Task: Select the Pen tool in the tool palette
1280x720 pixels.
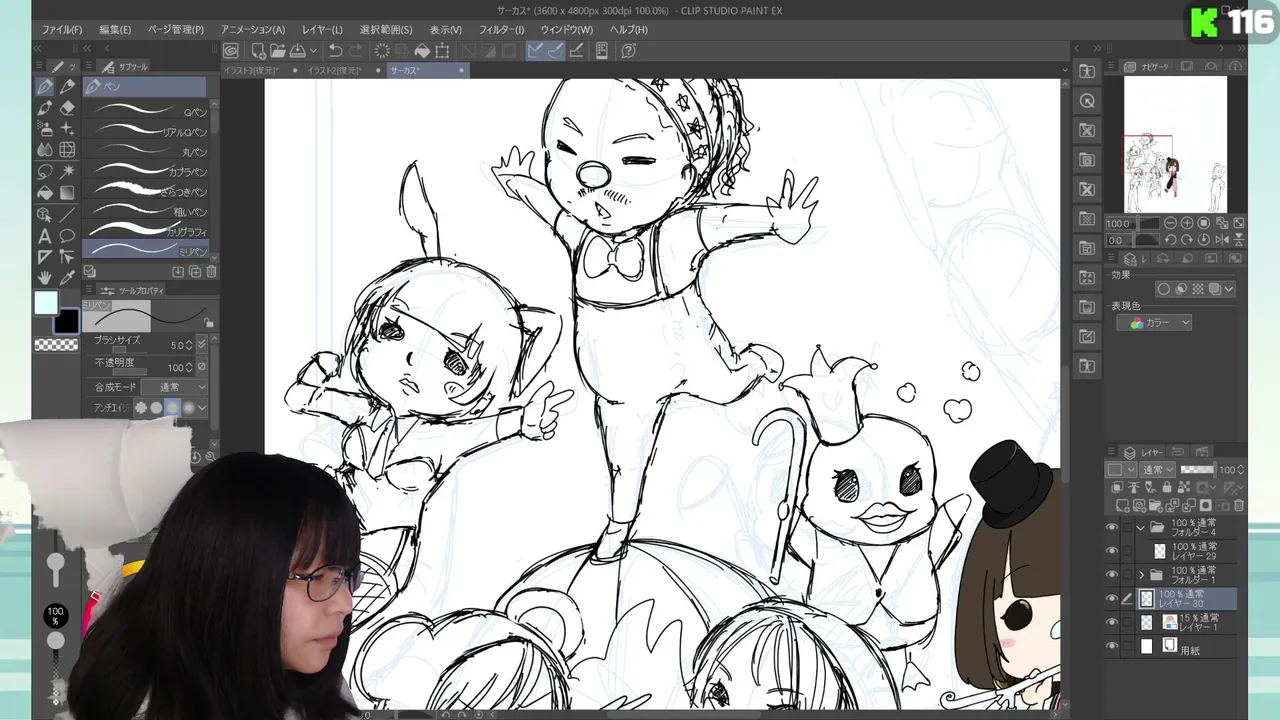Action: tap(45, 87)
